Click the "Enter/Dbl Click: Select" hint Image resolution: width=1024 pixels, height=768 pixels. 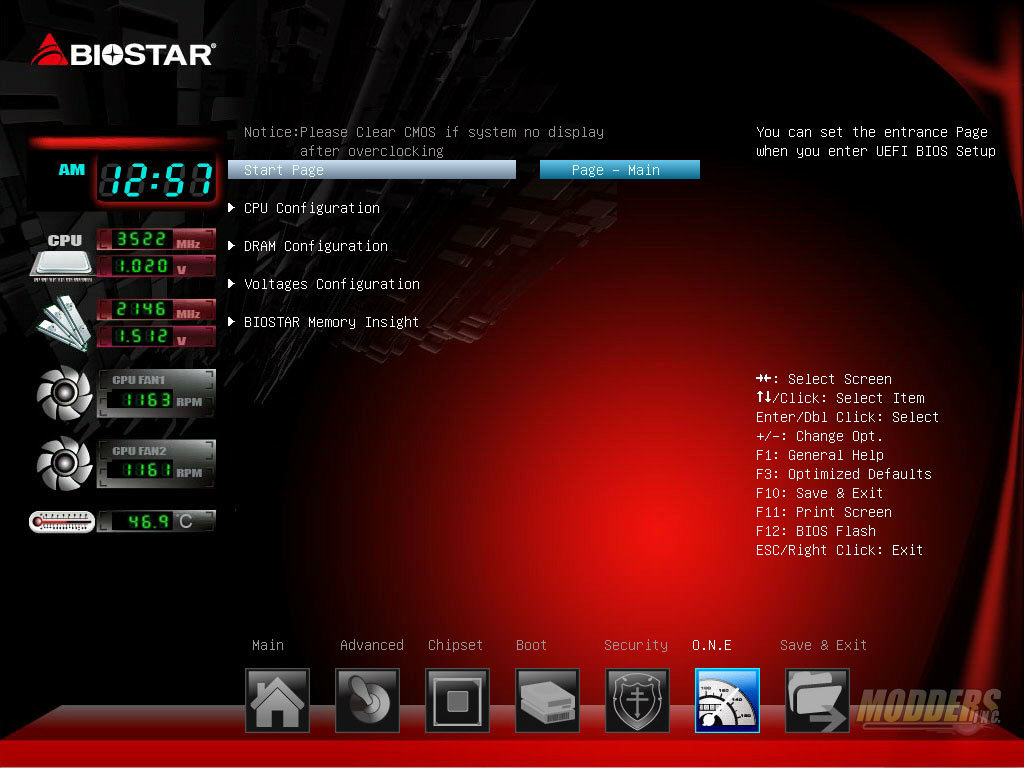pyautogui.click(x=847, y=417)
